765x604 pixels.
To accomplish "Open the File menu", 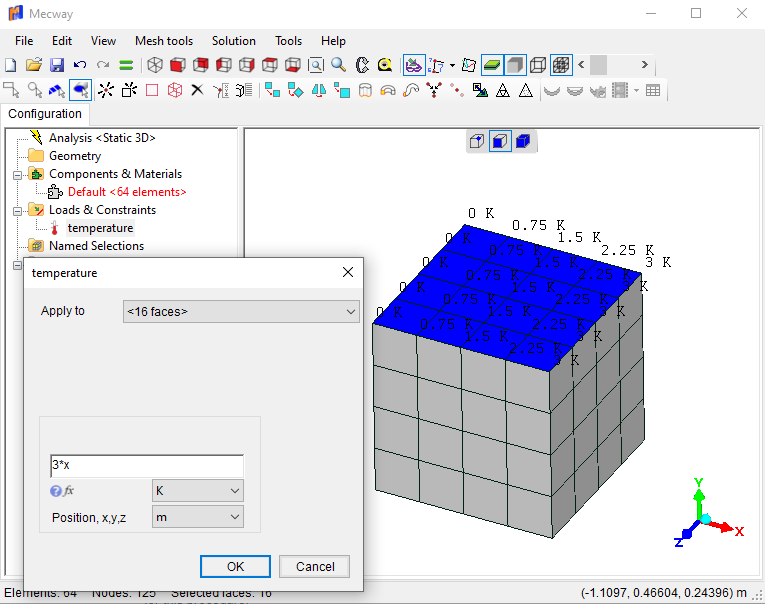I will [x=24, y=41].
